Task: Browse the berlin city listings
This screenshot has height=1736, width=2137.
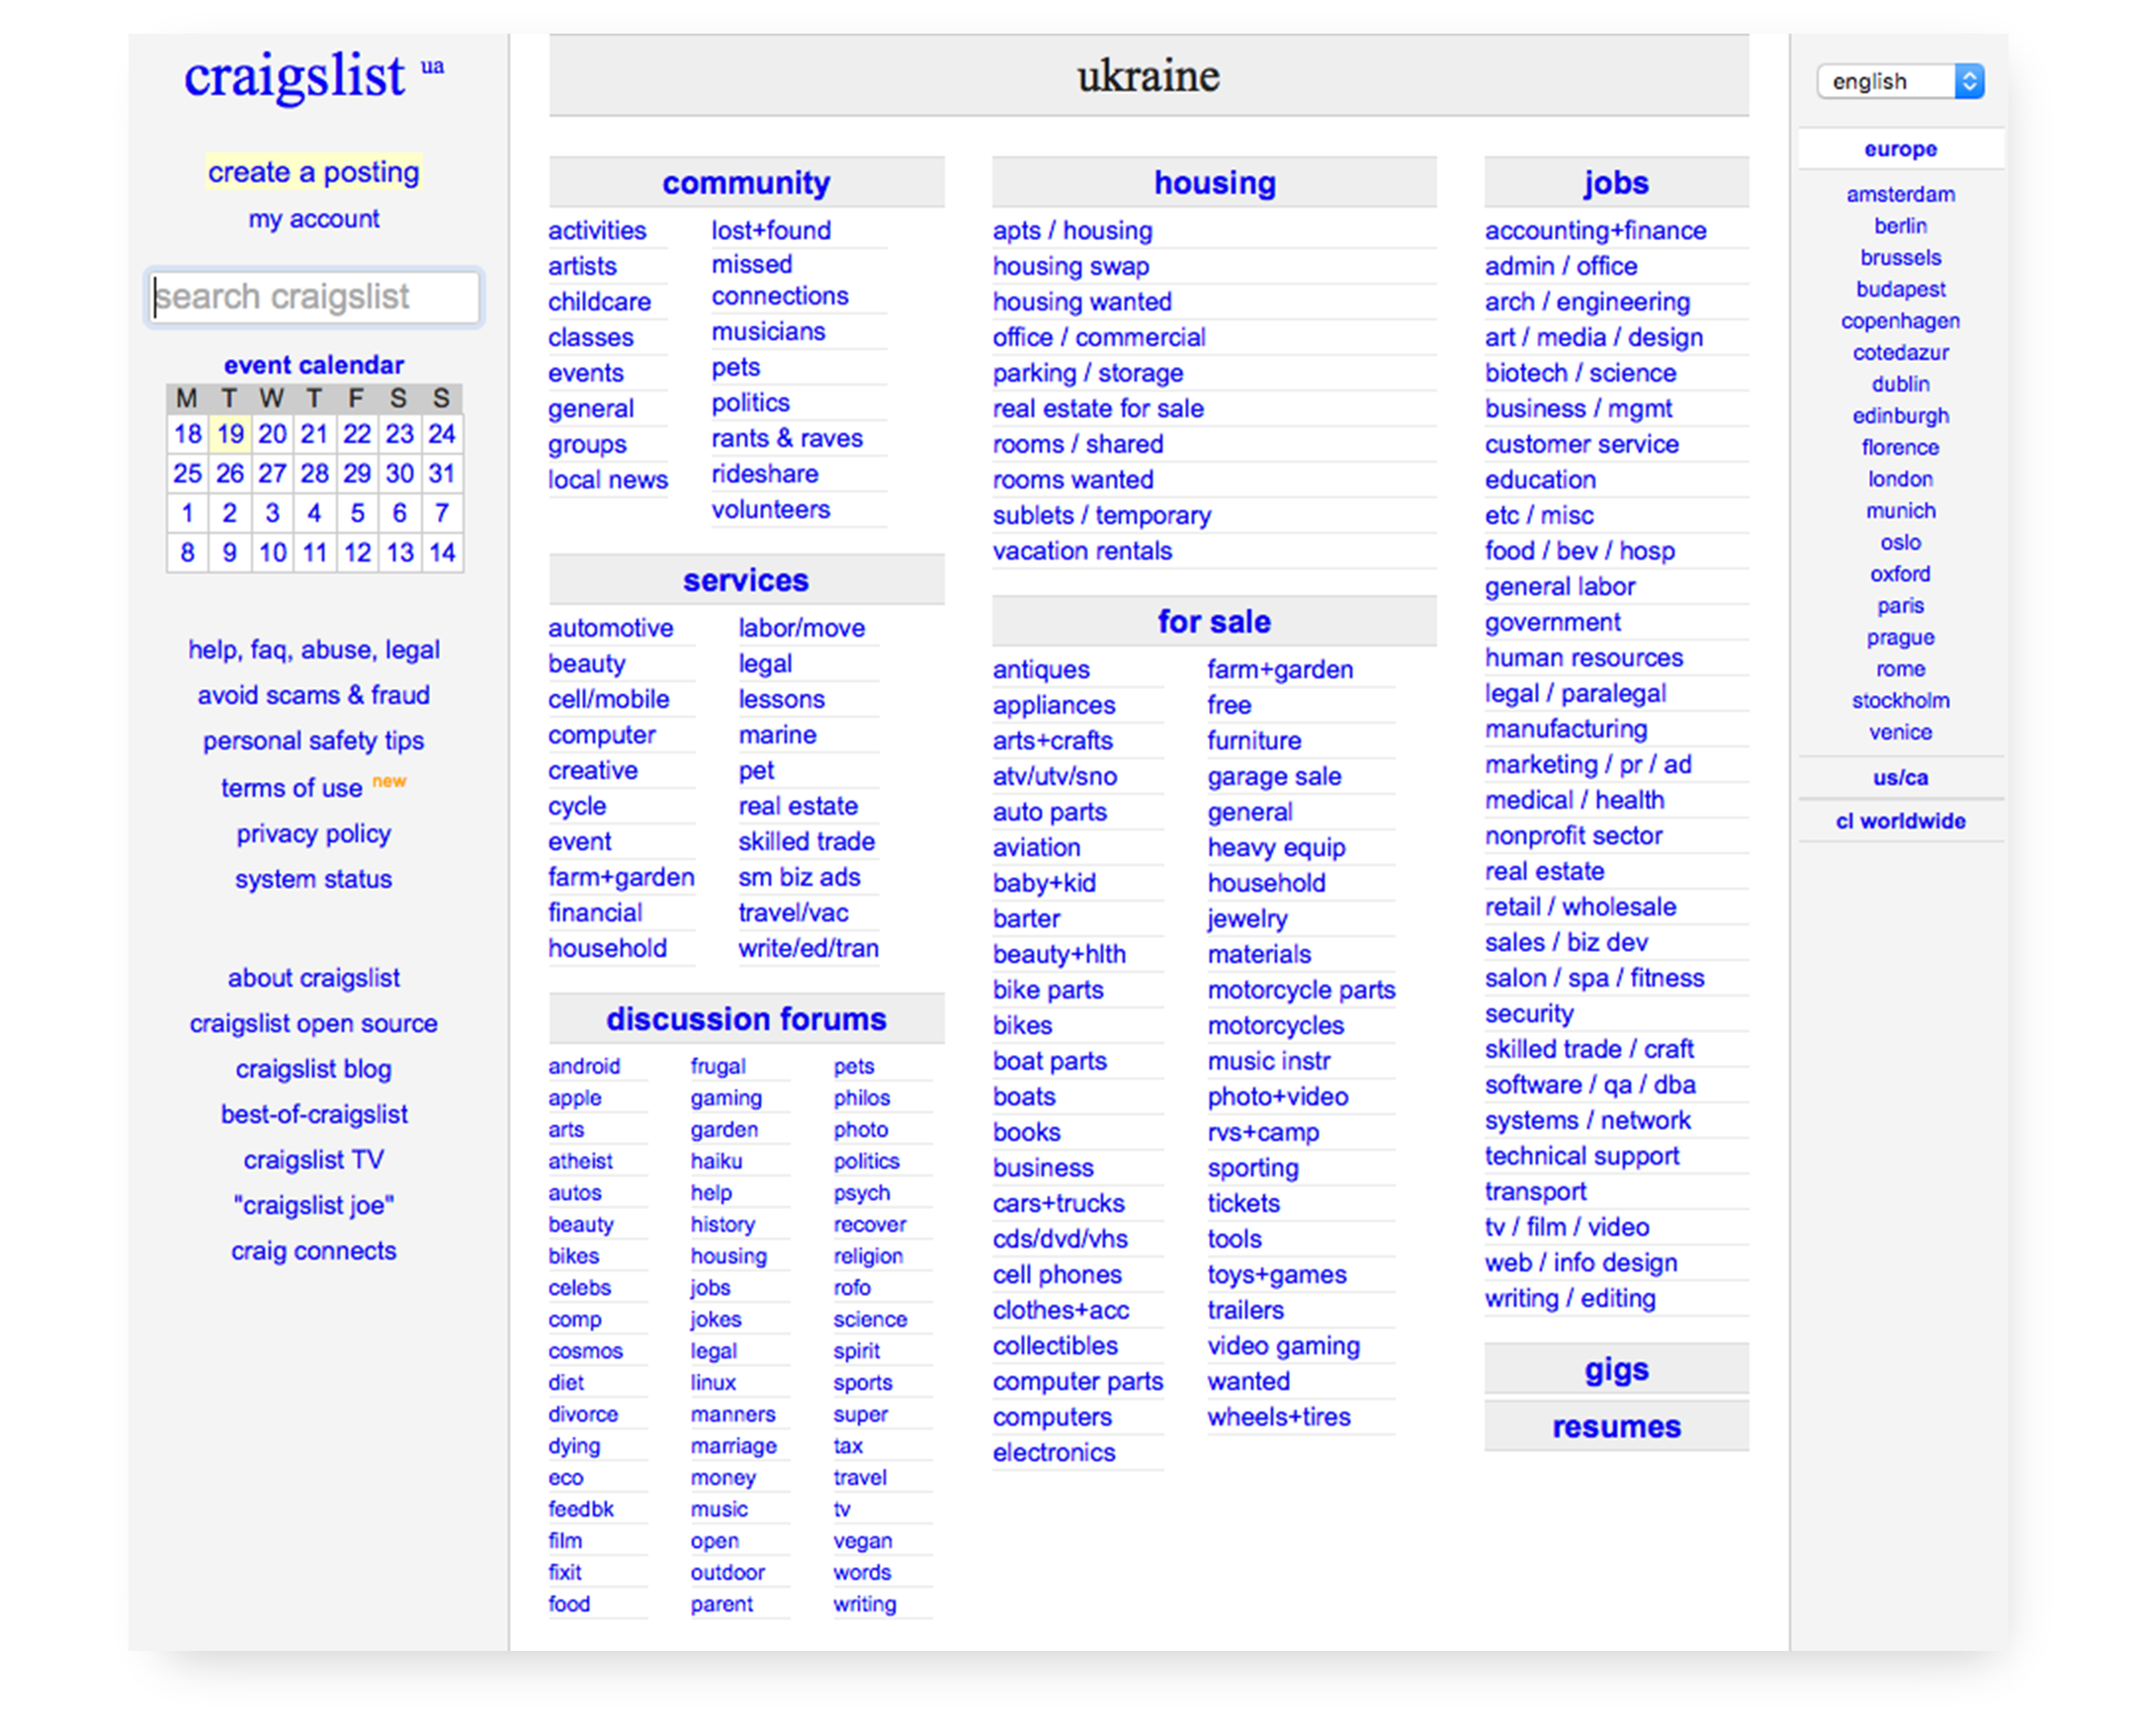Action: click(x=1899, y=225)
